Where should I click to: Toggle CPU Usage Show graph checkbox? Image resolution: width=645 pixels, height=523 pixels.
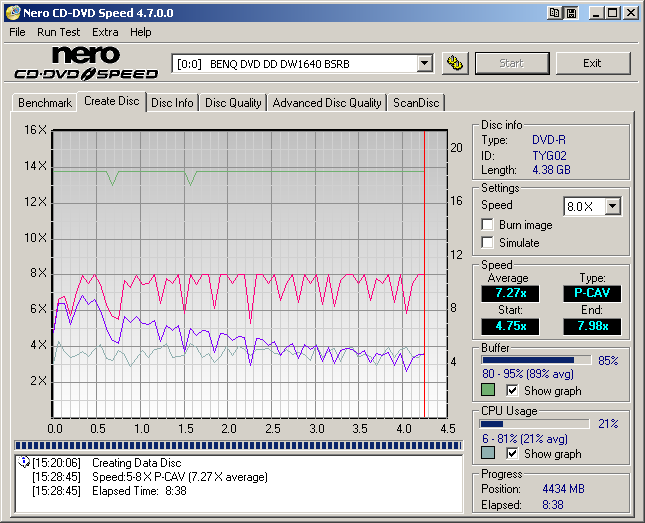pyautogui.click(x=512, y=454)
